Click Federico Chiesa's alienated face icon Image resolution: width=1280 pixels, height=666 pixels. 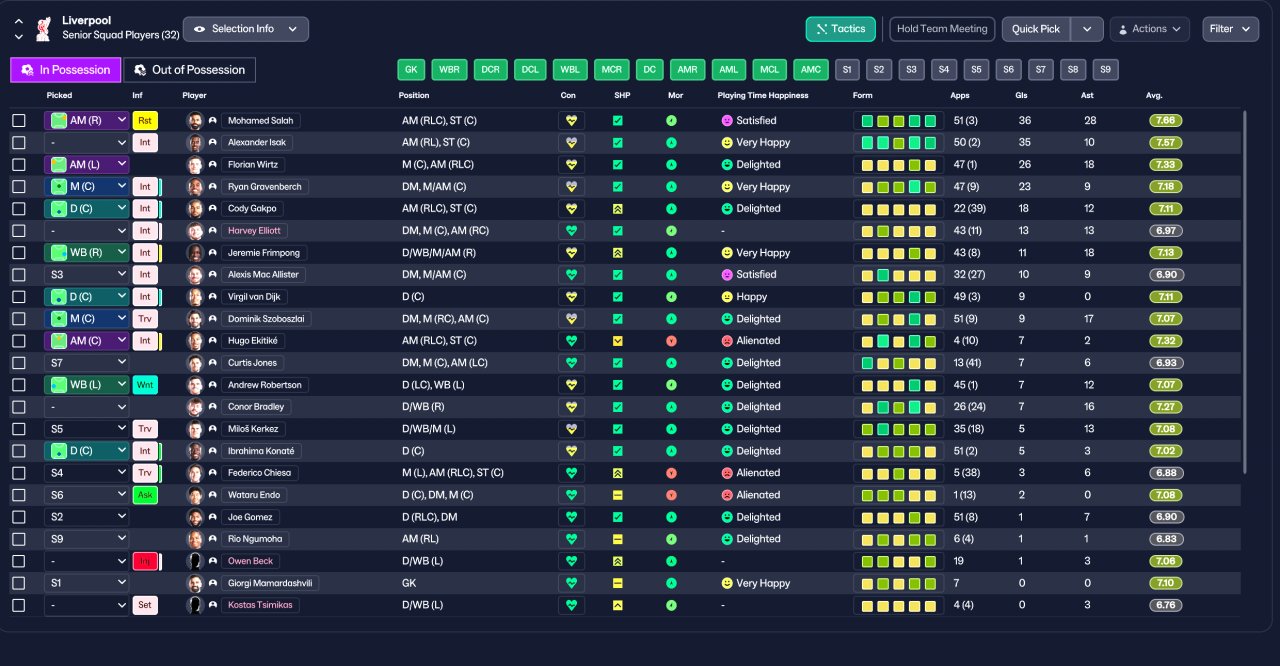pyautogui.click(x=727, y=473)
